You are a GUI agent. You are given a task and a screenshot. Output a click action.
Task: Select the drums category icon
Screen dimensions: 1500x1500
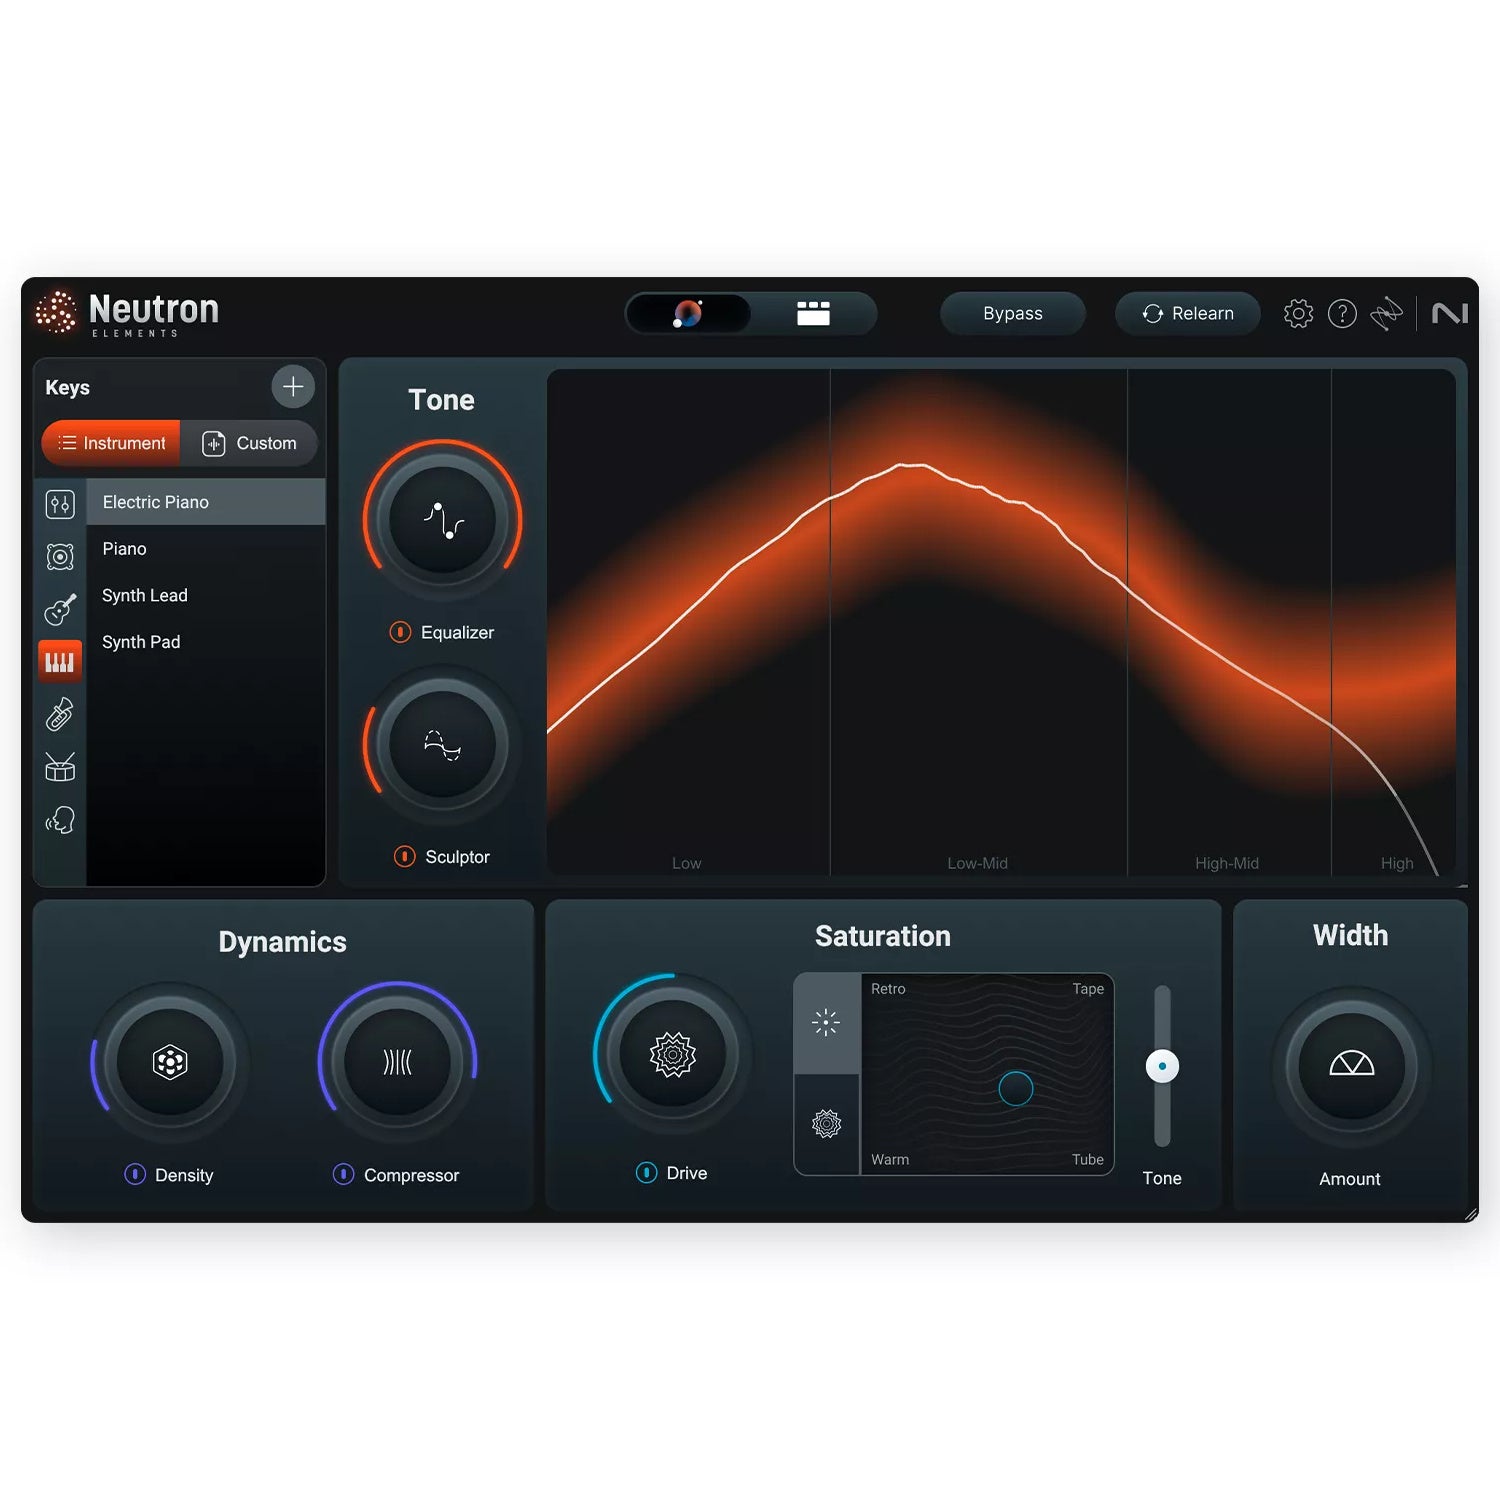[x=60, y=767]
